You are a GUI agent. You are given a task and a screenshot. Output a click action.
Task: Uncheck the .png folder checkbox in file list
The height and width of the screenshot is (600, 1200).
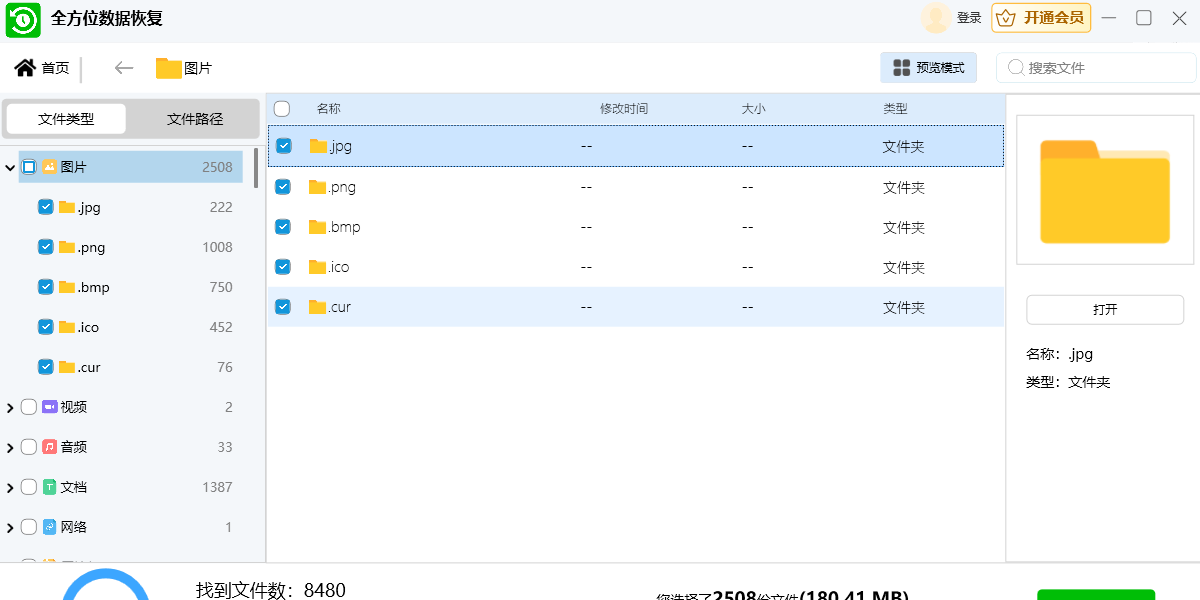click(x=283, y=187)
